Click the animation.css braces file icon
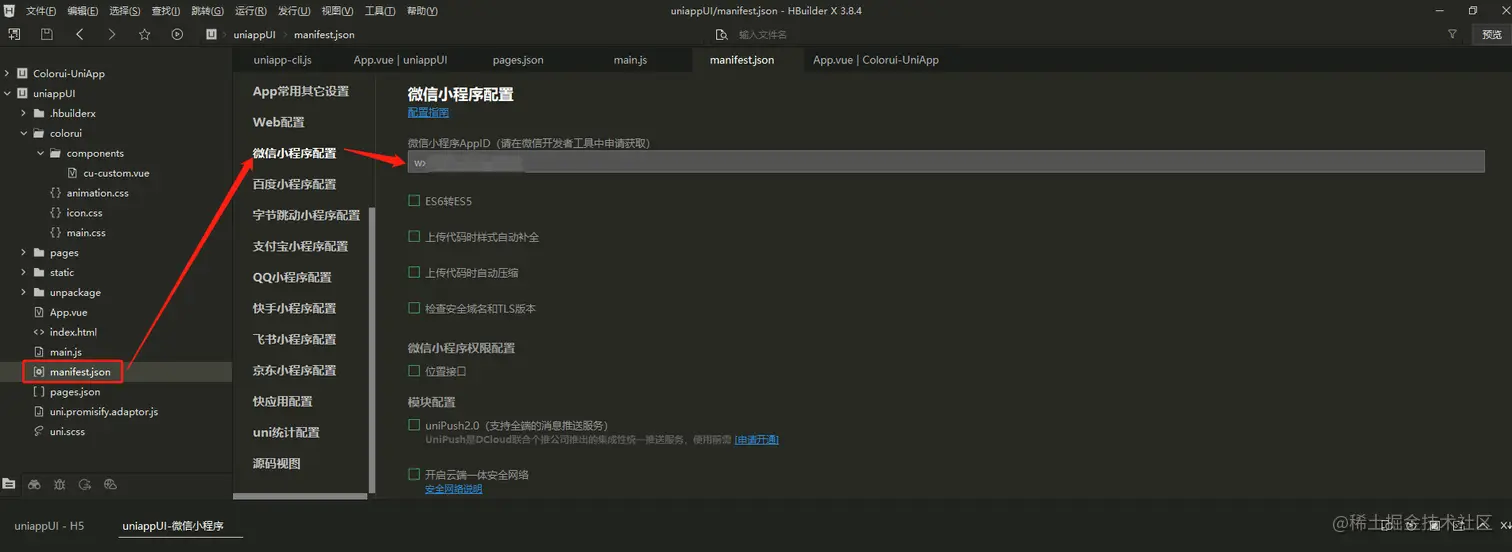Screen dimensions: 1512x552 point(55,193)
